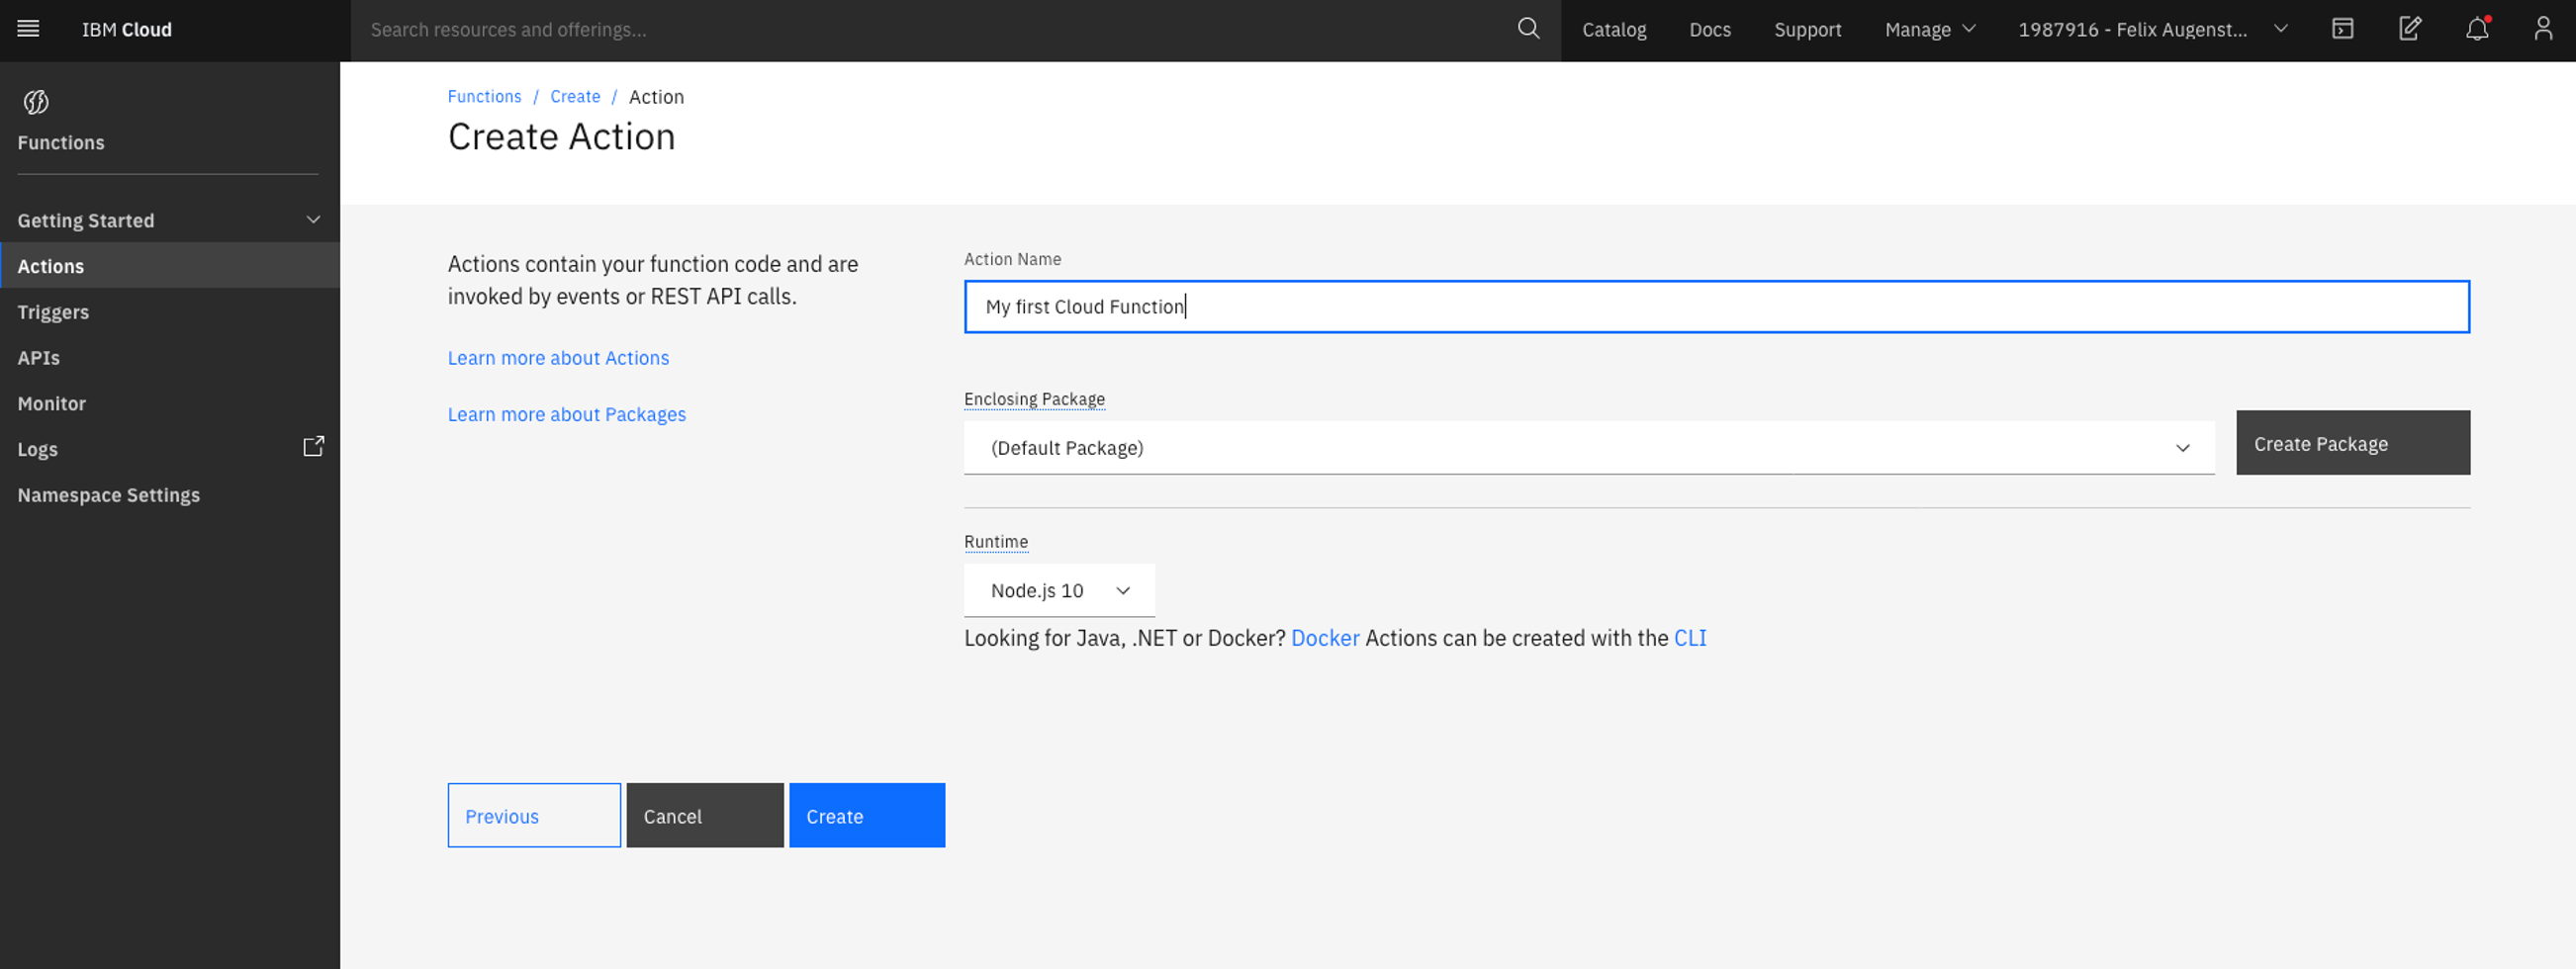Open the Enclosing Package dropdown
Viewport: 2576px width, 969px height.
pos(1588,448)
